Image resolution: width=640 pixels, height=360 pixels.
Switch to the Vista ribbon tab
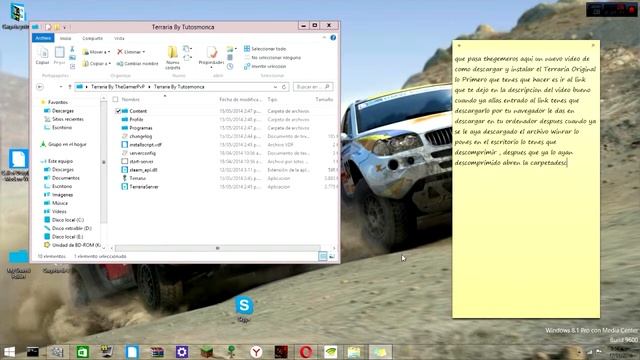pyautogui.click(x=119, y=38)
